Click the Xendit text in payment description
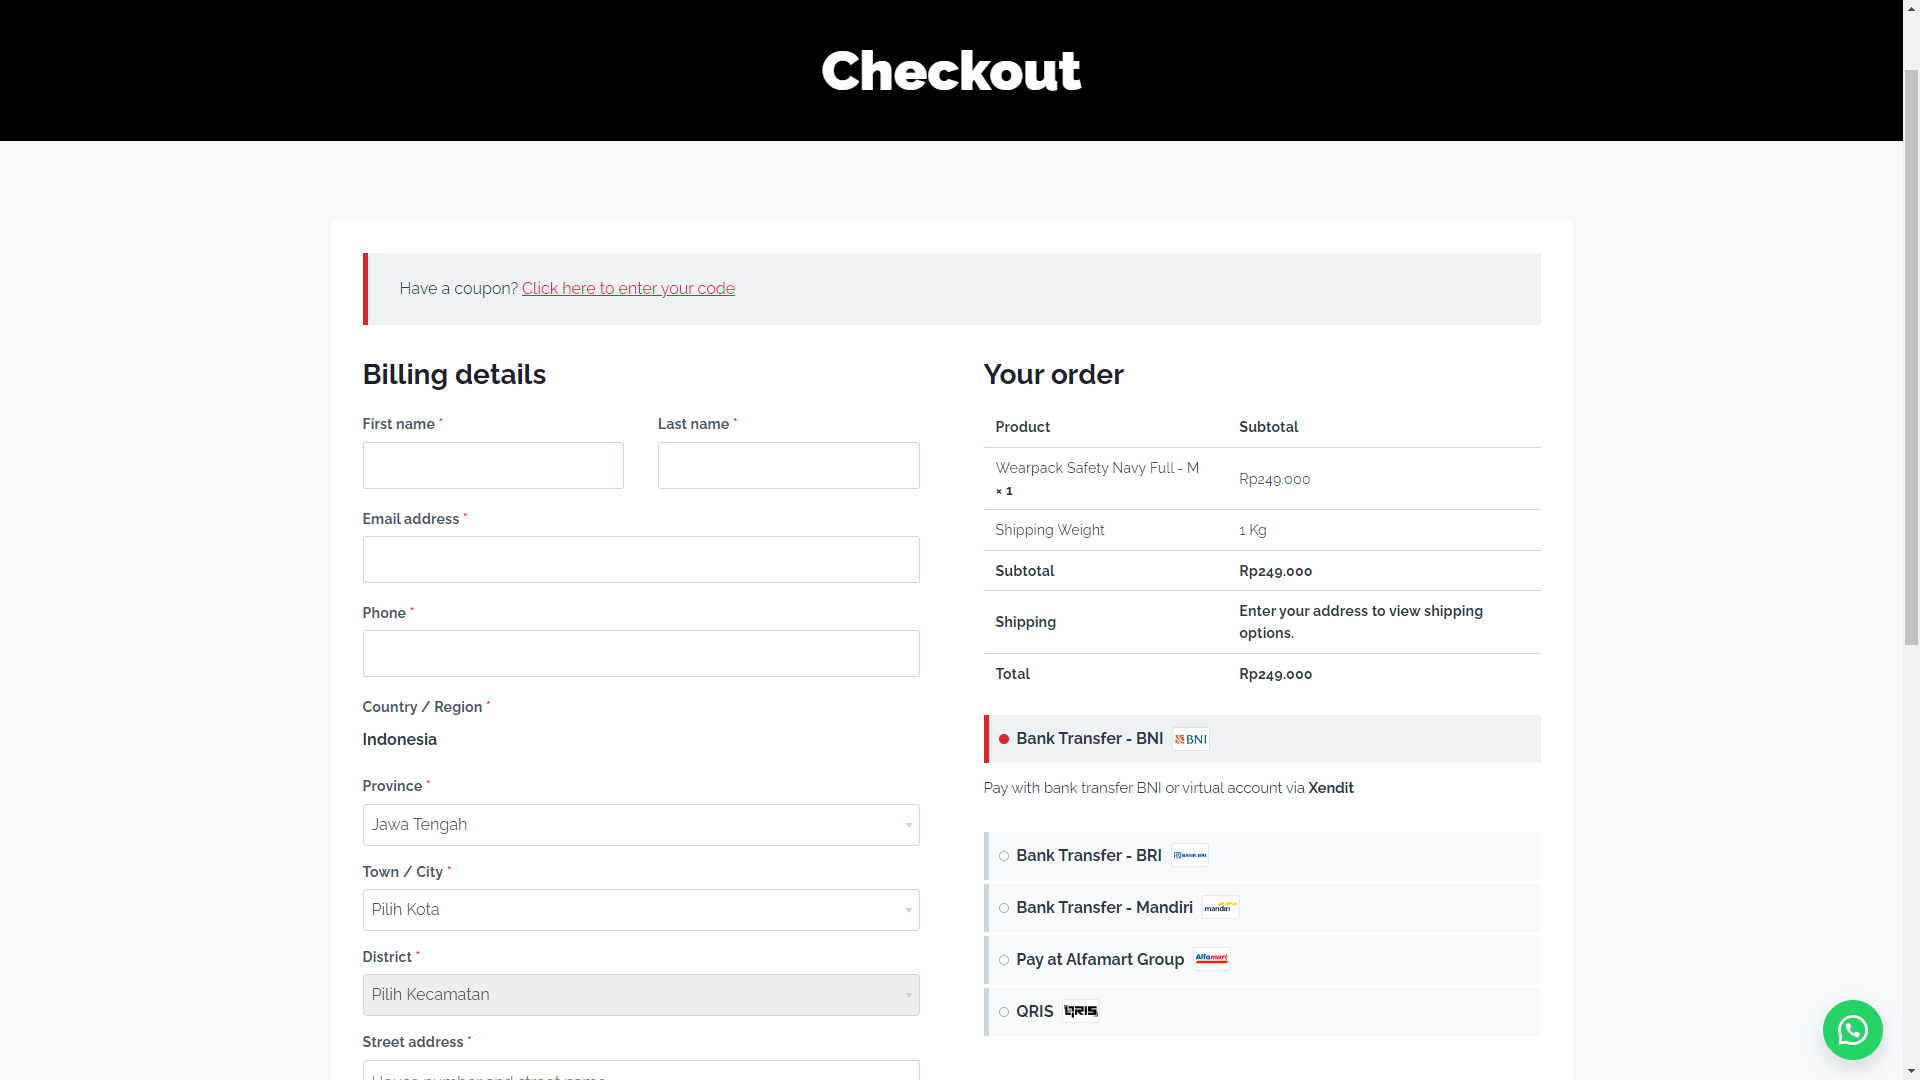Image resolution: width=1920 pixels, height=1080 pixels. tap(1330, 788)
